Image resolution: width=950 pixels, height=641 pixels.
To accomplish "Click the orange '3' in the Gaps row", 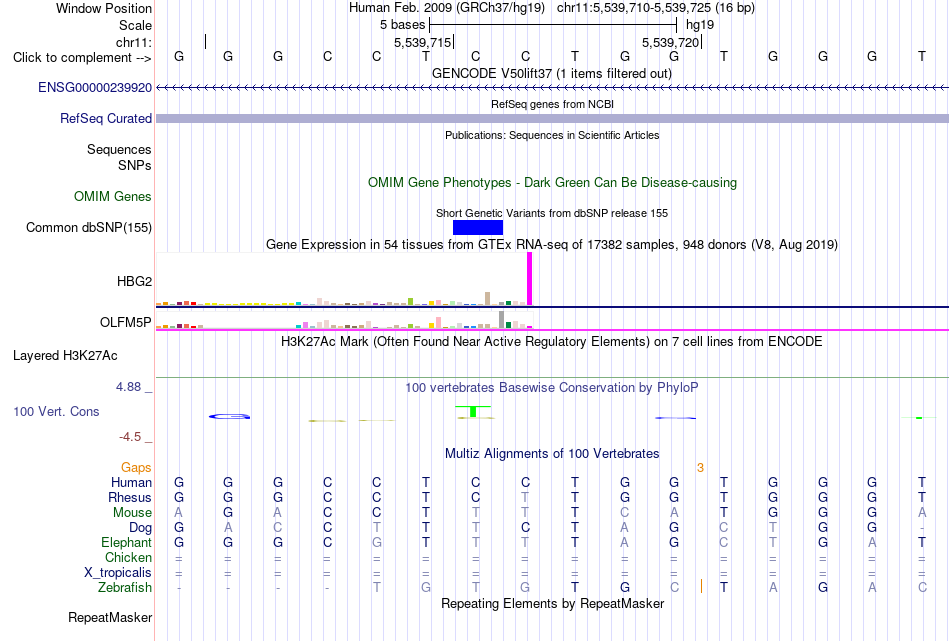I will 700,467.
